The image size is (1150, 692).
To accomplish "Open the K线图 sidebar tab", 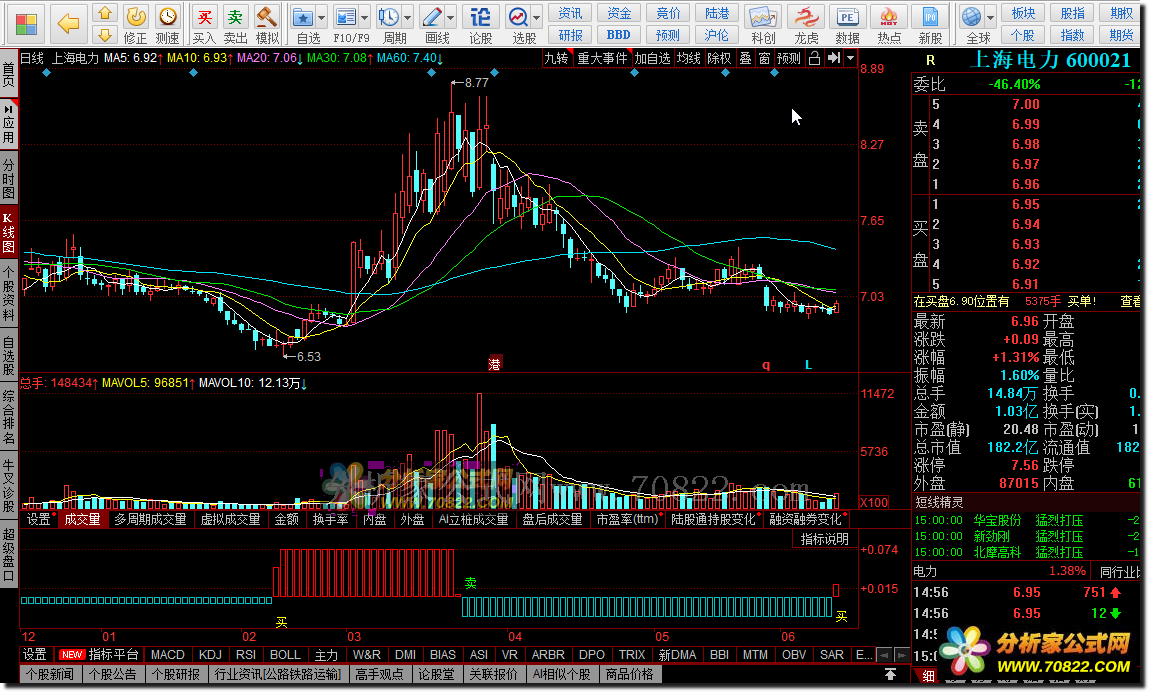I will [x=8, y=233].
